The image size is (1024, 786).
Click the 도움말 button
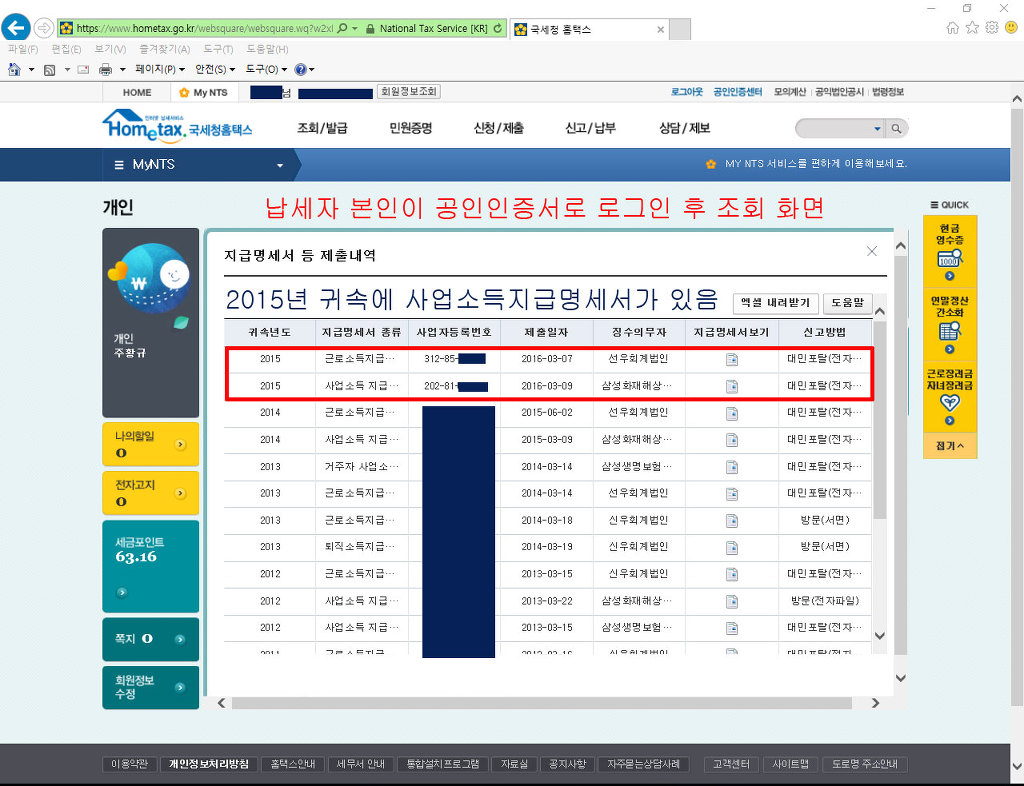847,303
